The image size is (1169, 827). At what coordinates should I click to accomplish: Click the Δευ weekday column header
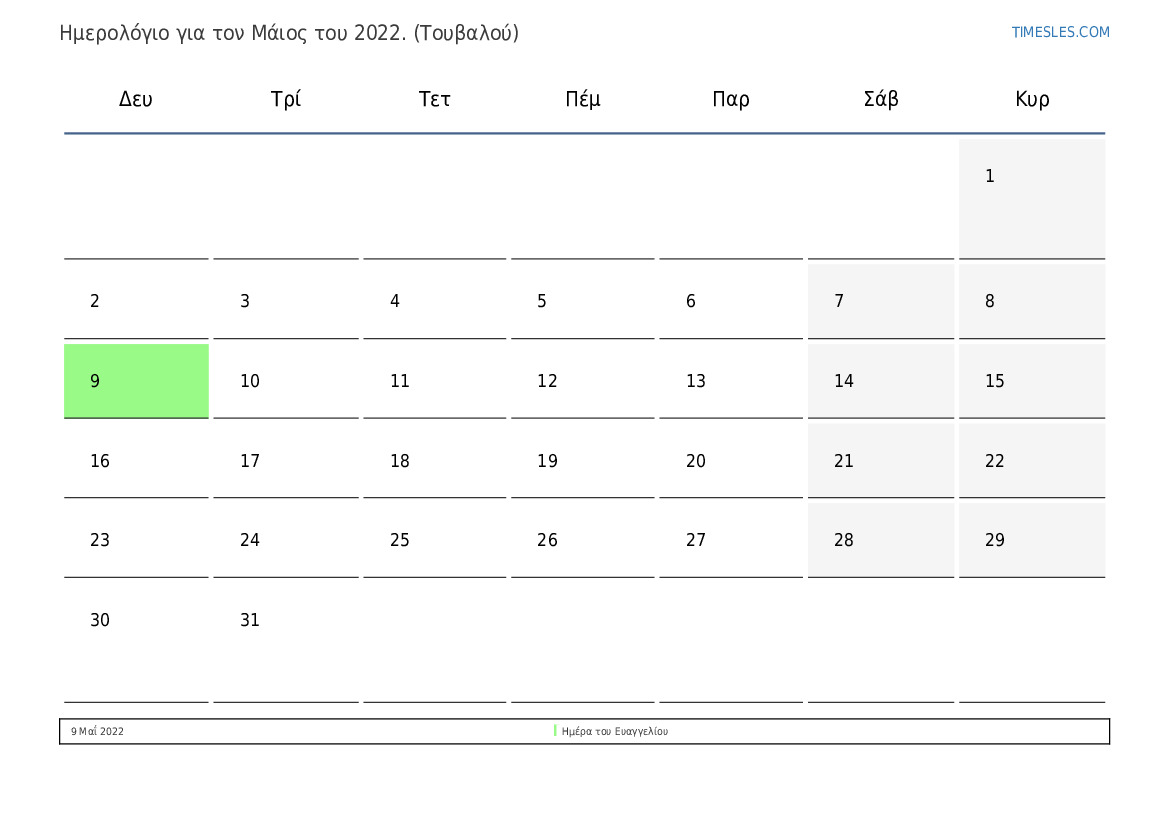(136, 99)
